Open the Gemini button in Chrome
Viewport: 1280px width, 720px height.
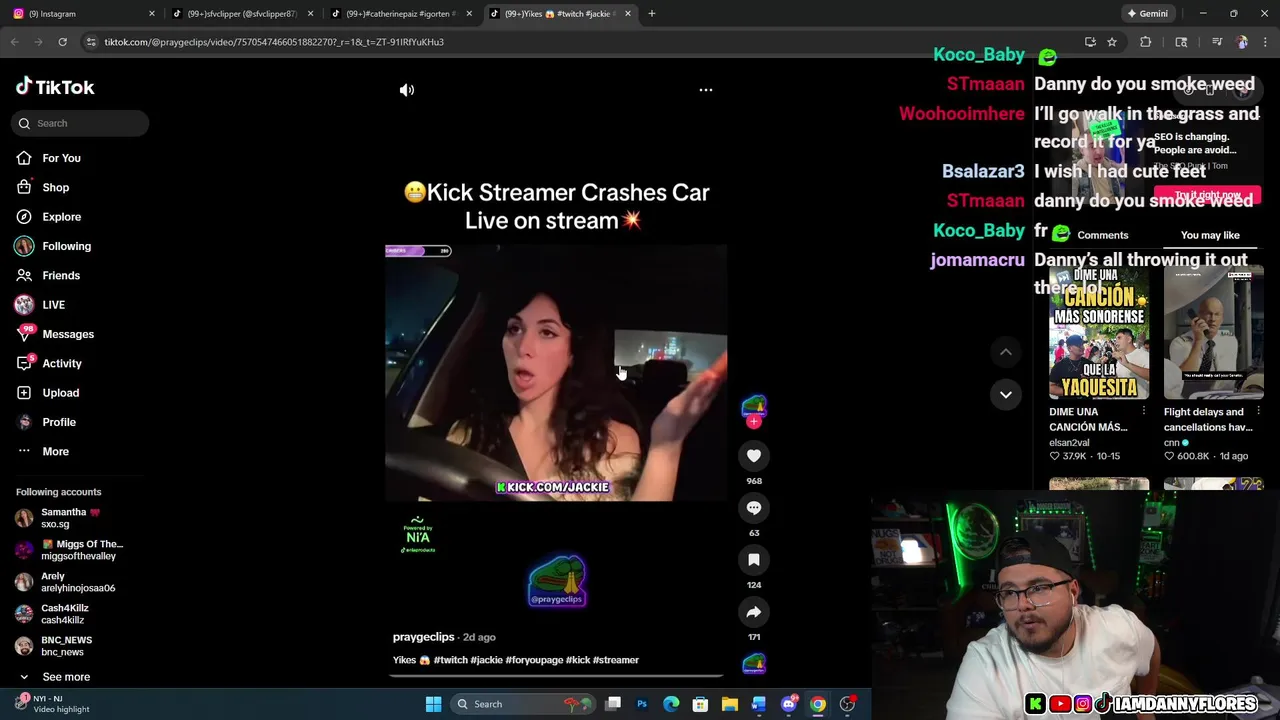coord(1147,14)
